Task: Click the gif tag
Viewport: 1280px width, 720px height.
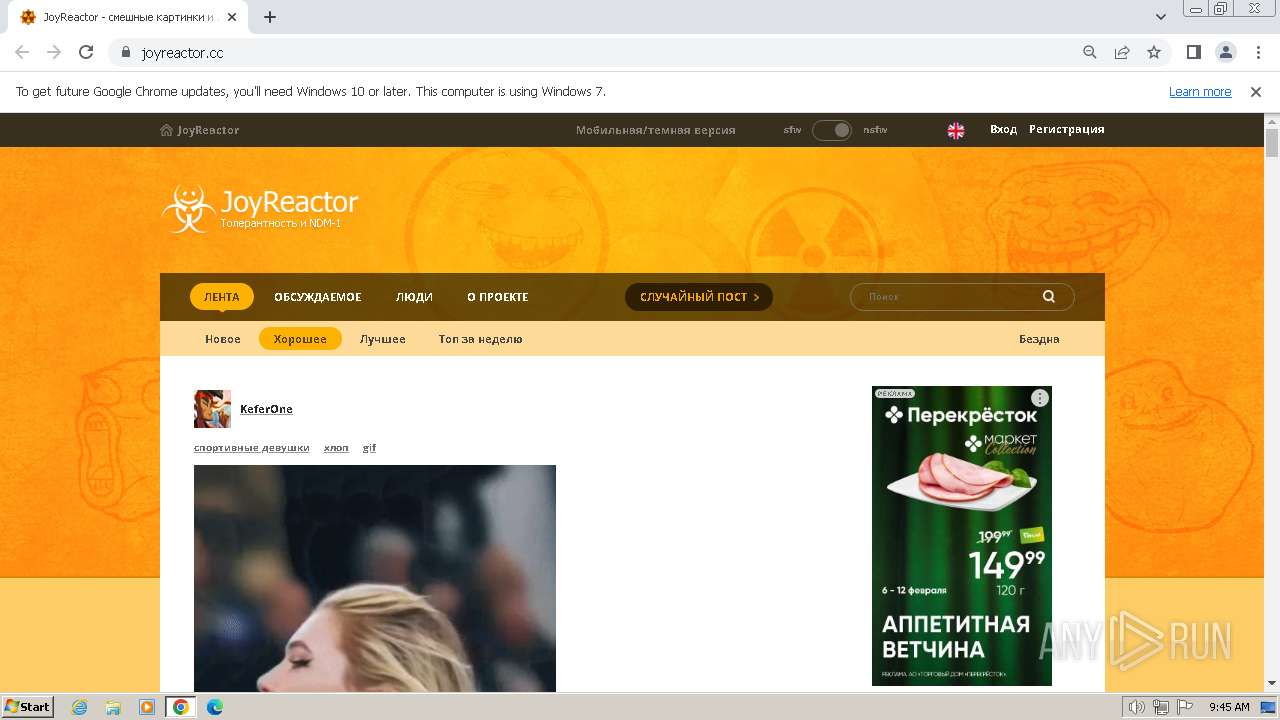Action: (x=369, y=448)
